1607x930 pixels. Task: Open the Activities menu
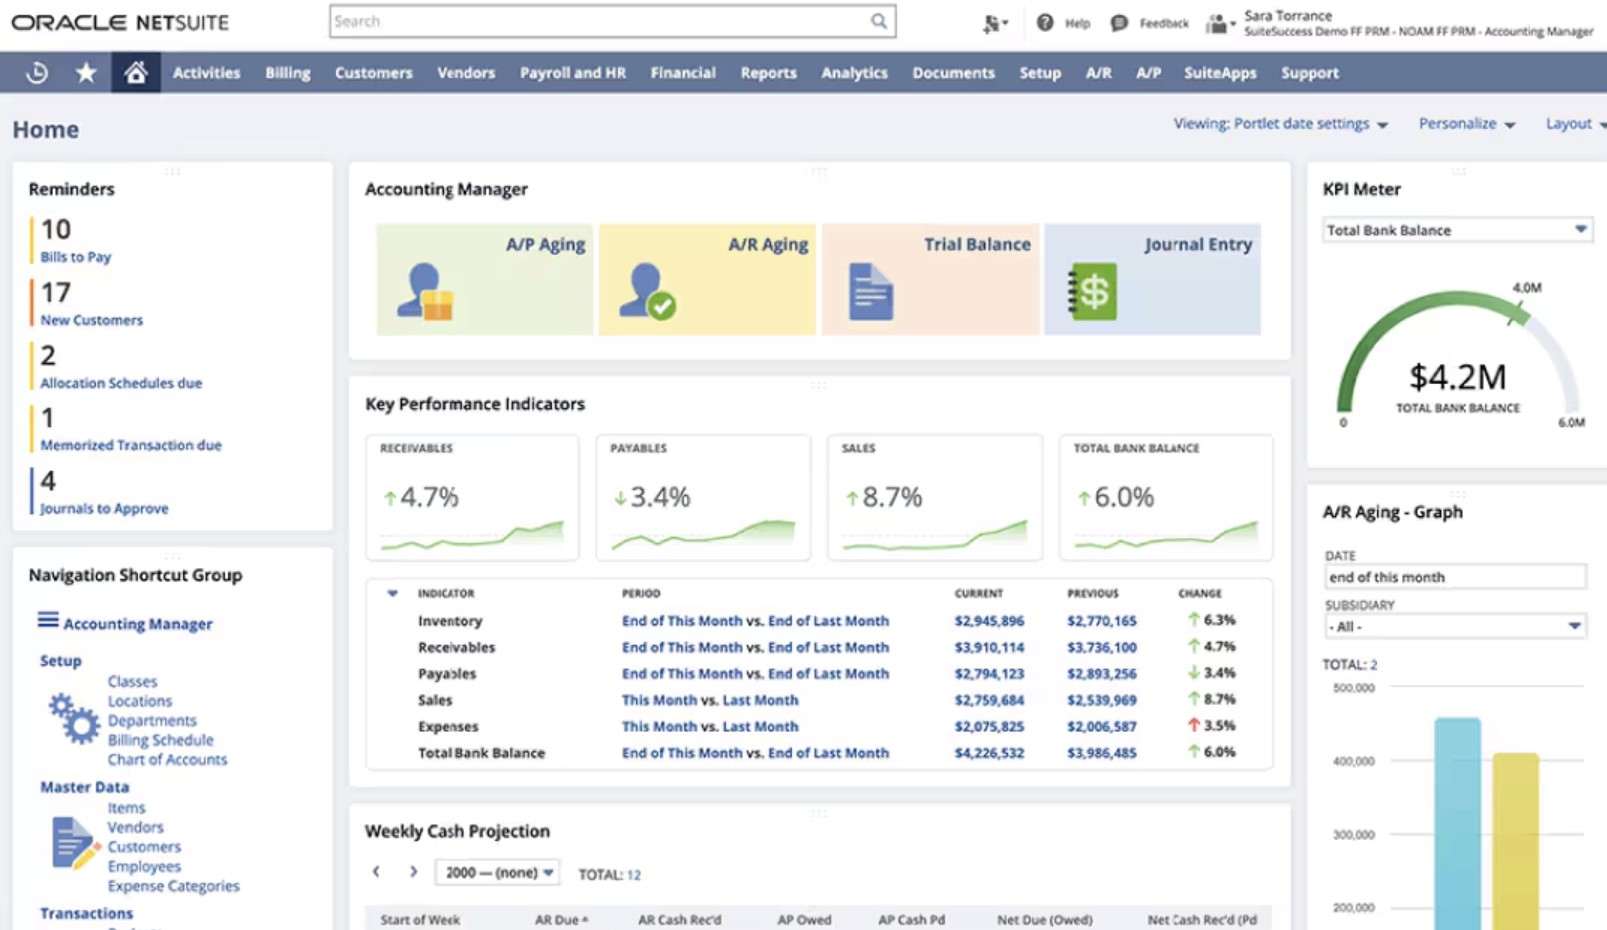(206, 73)
